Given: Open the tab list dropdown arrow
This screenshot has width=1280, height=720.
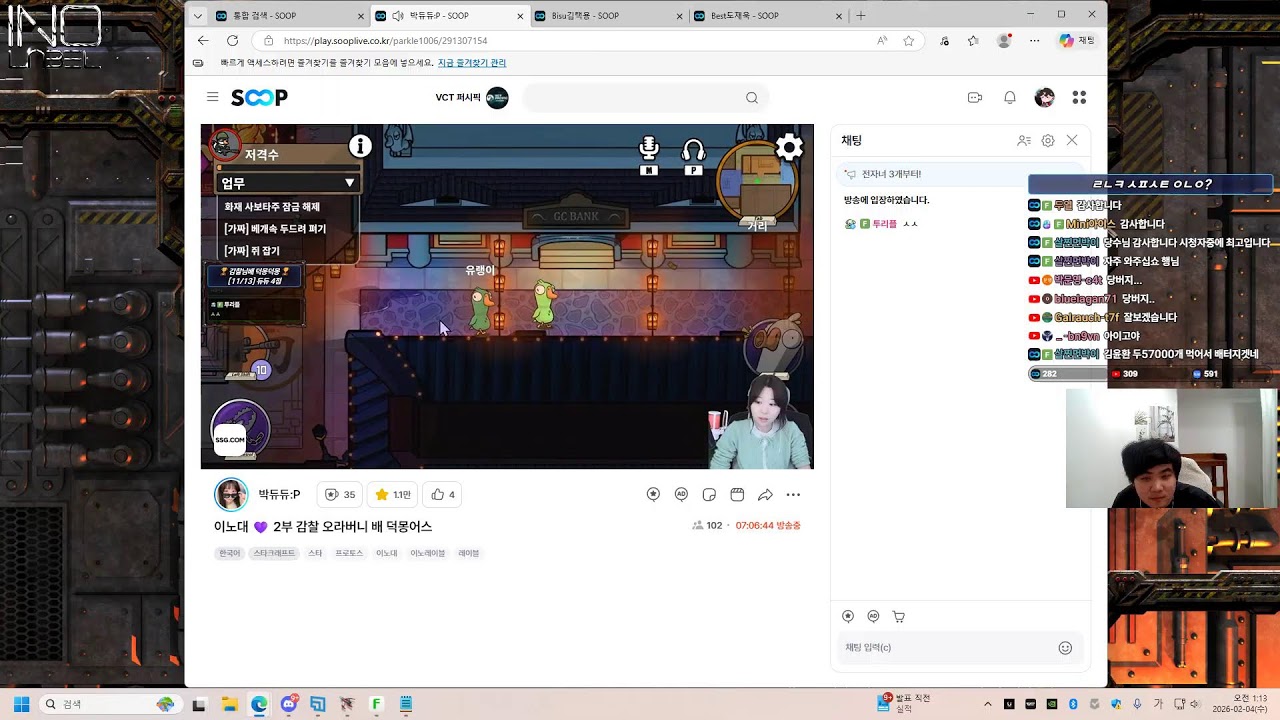Looking at the screenshot, I should tap(197, 16).
